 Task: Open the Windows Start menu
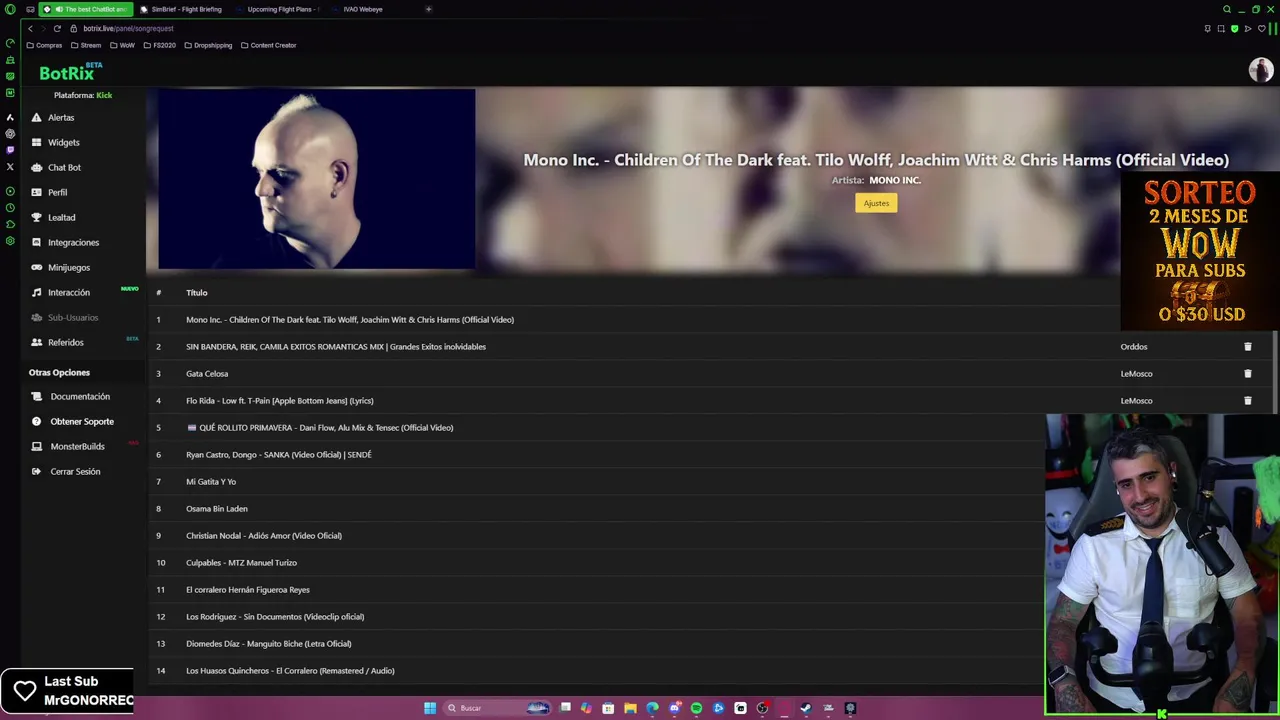430,708
